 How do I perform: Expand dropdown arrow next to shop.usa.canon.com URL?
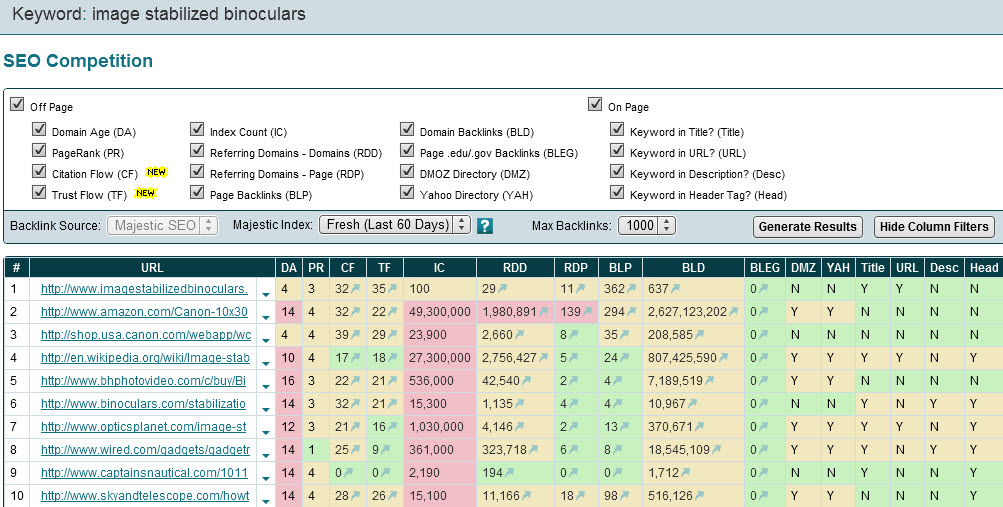pos(265,339)
